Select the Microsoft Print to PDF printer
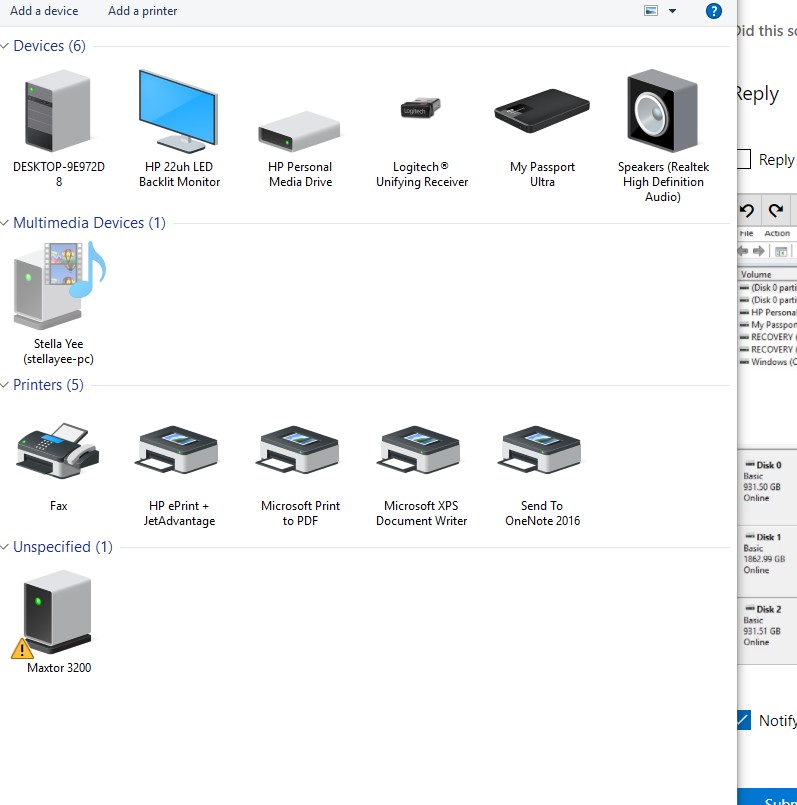Screen dimensions: 797x805 [300, 475]
